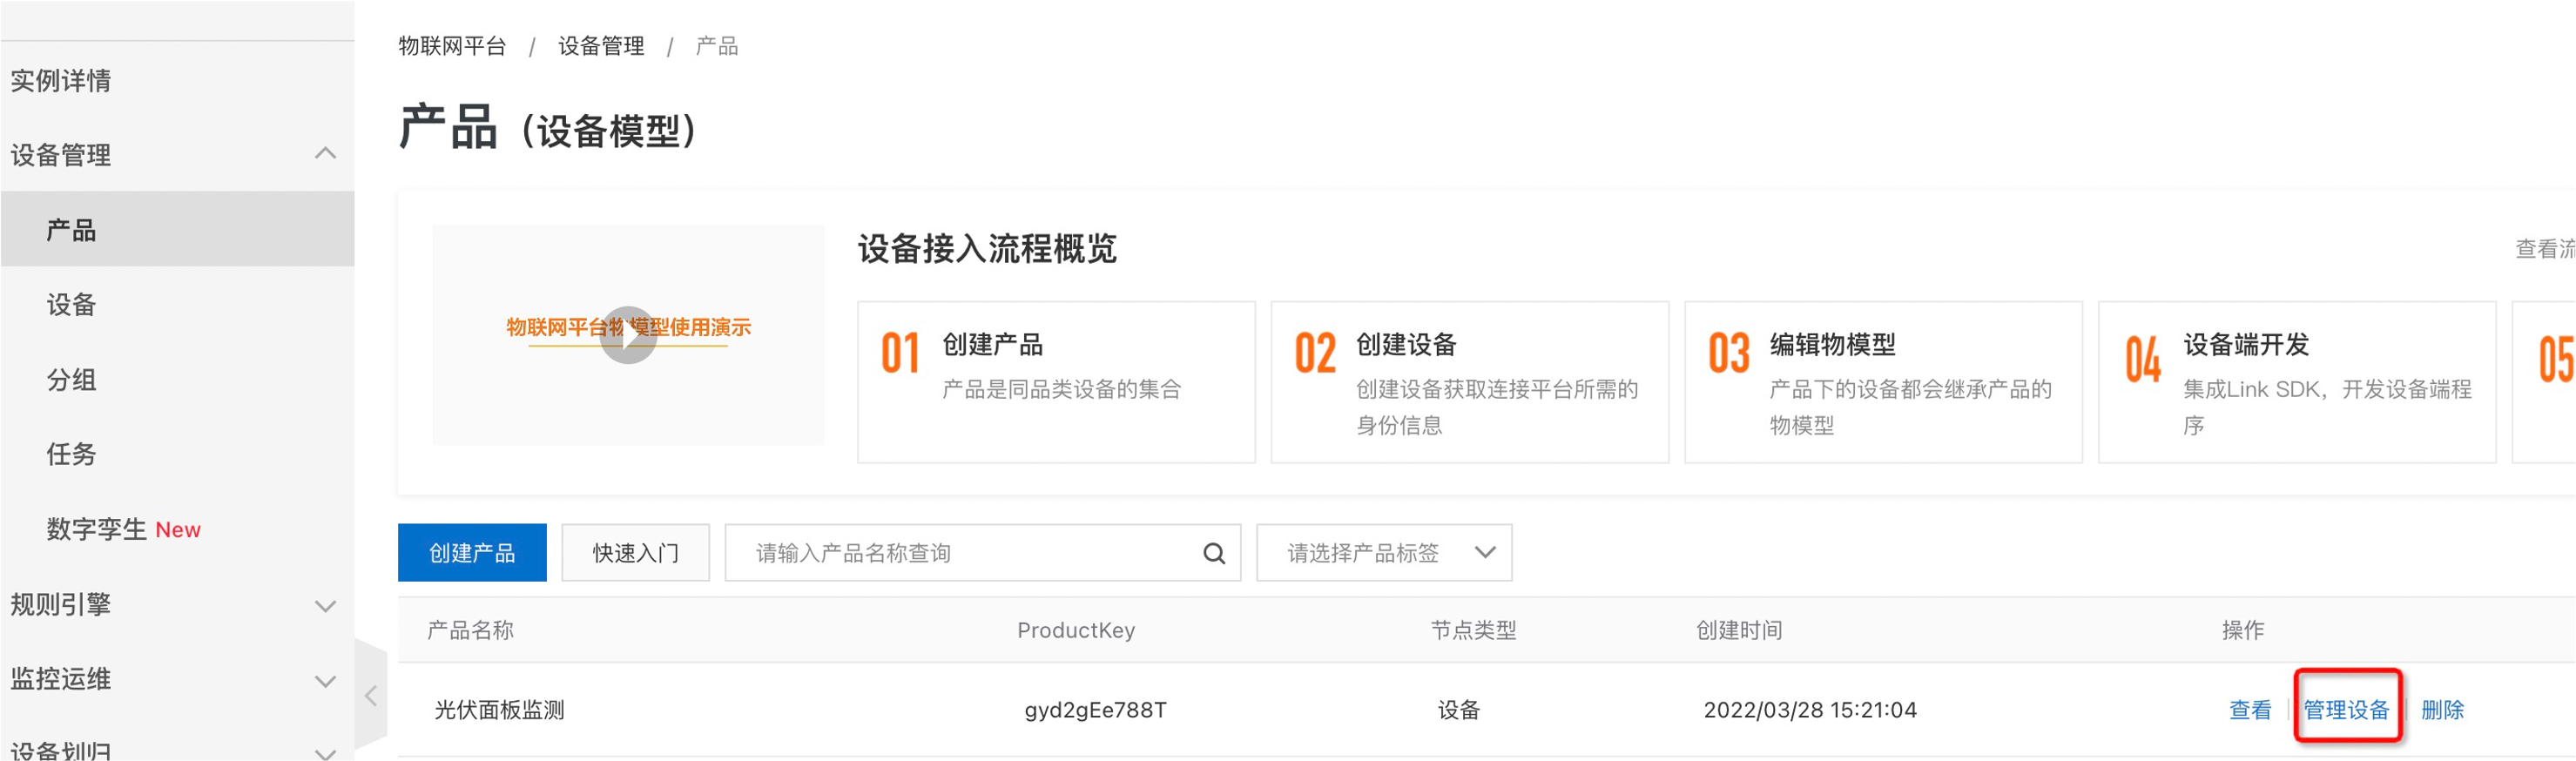Click 物联网平台 in the breadcrumb
This screenshot has height=761, width=2576.
coord(452,46)
